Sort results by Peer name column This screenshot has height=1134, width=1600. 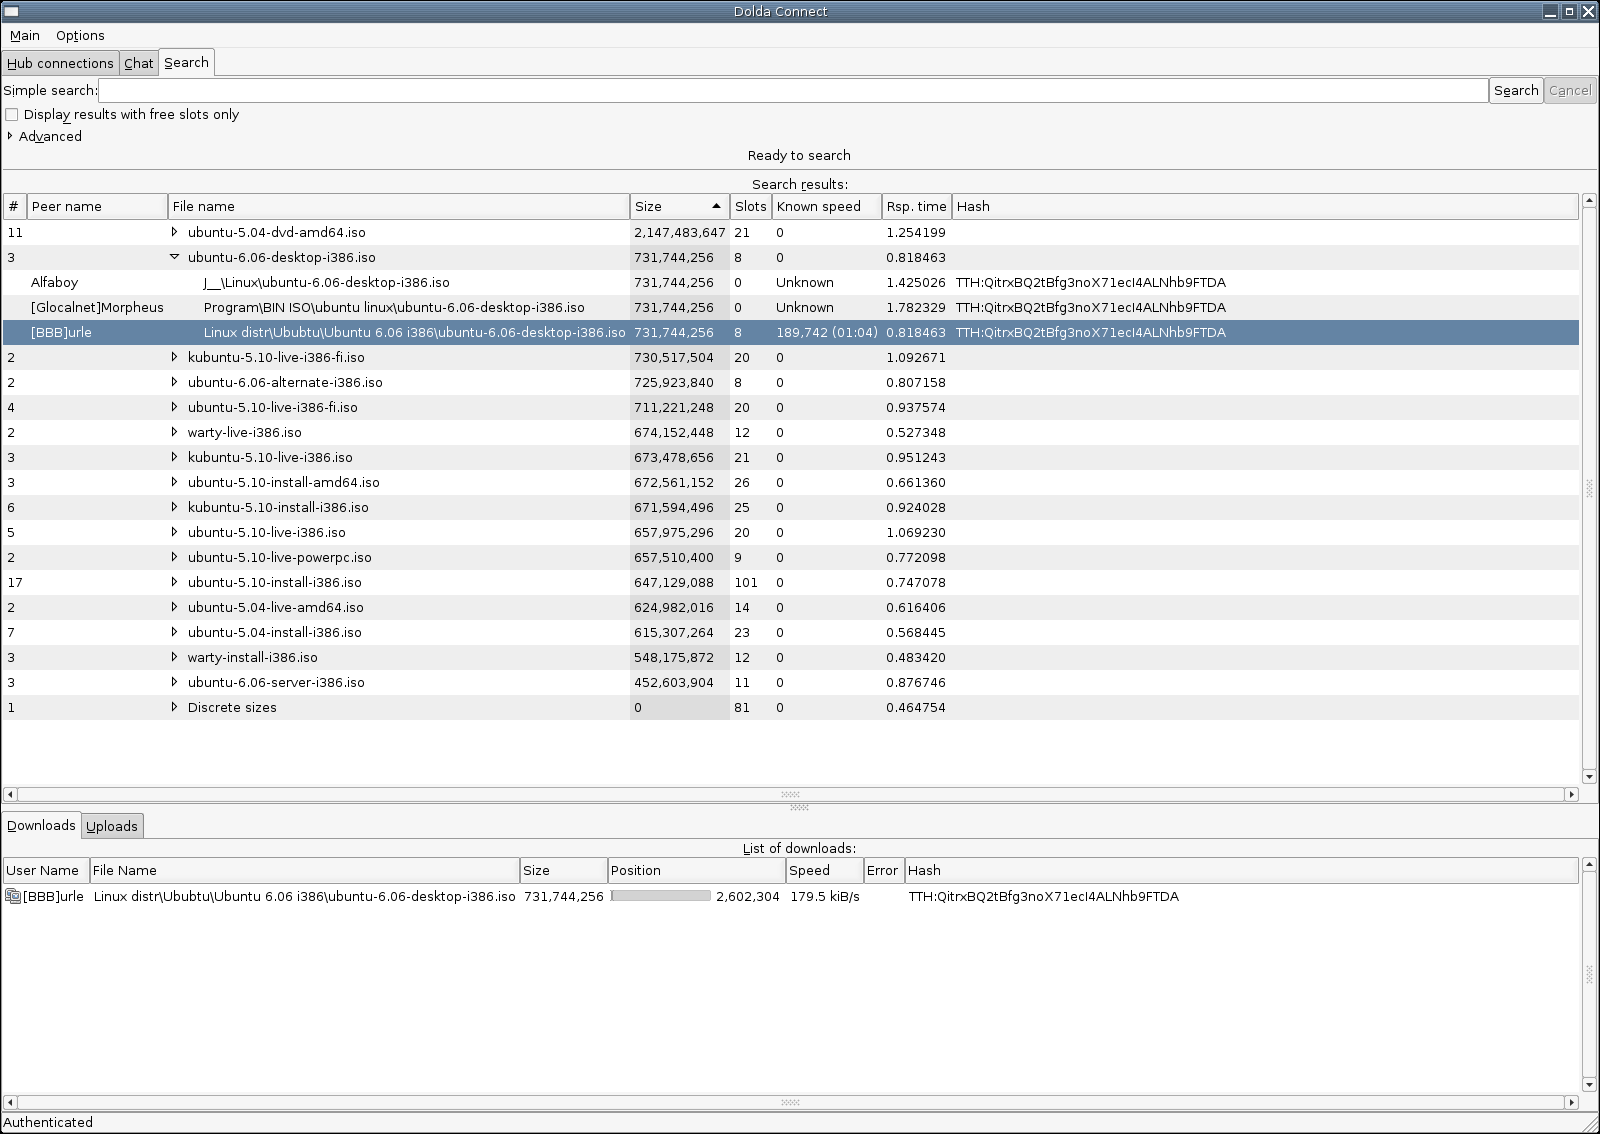97,206
